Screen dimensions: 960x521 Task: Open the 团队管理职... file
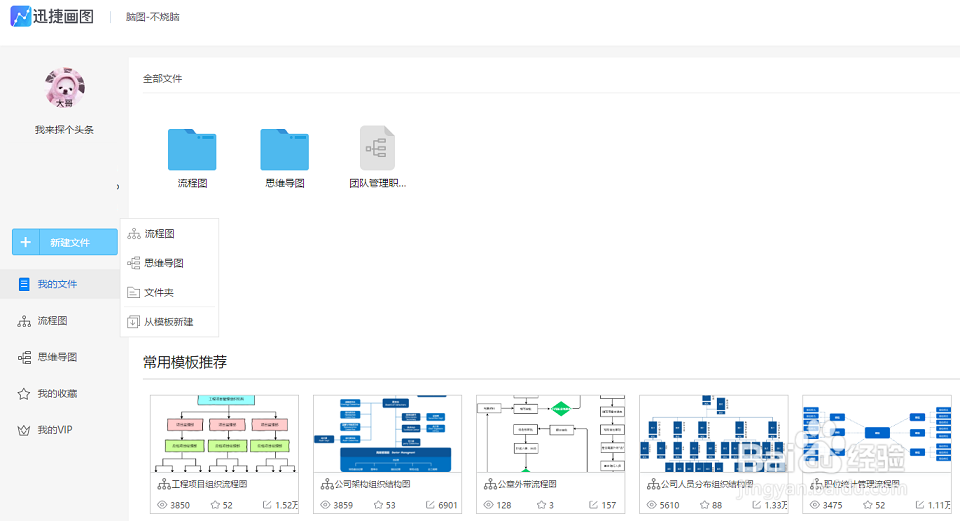(377, 148)
